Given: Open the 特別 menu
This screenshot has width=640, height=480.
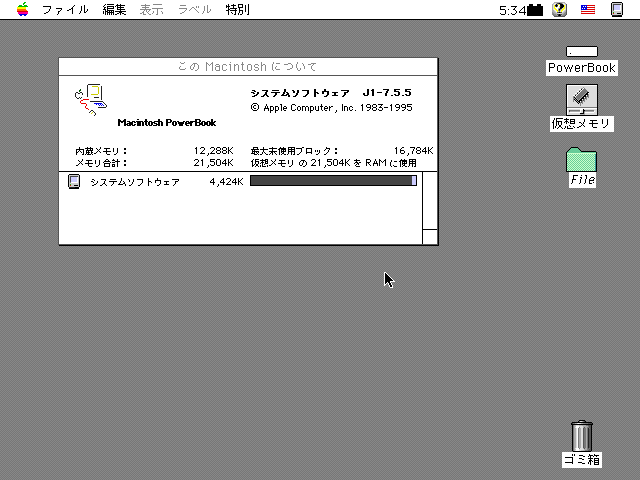Looking at the screenshot, I should [238, 9].
